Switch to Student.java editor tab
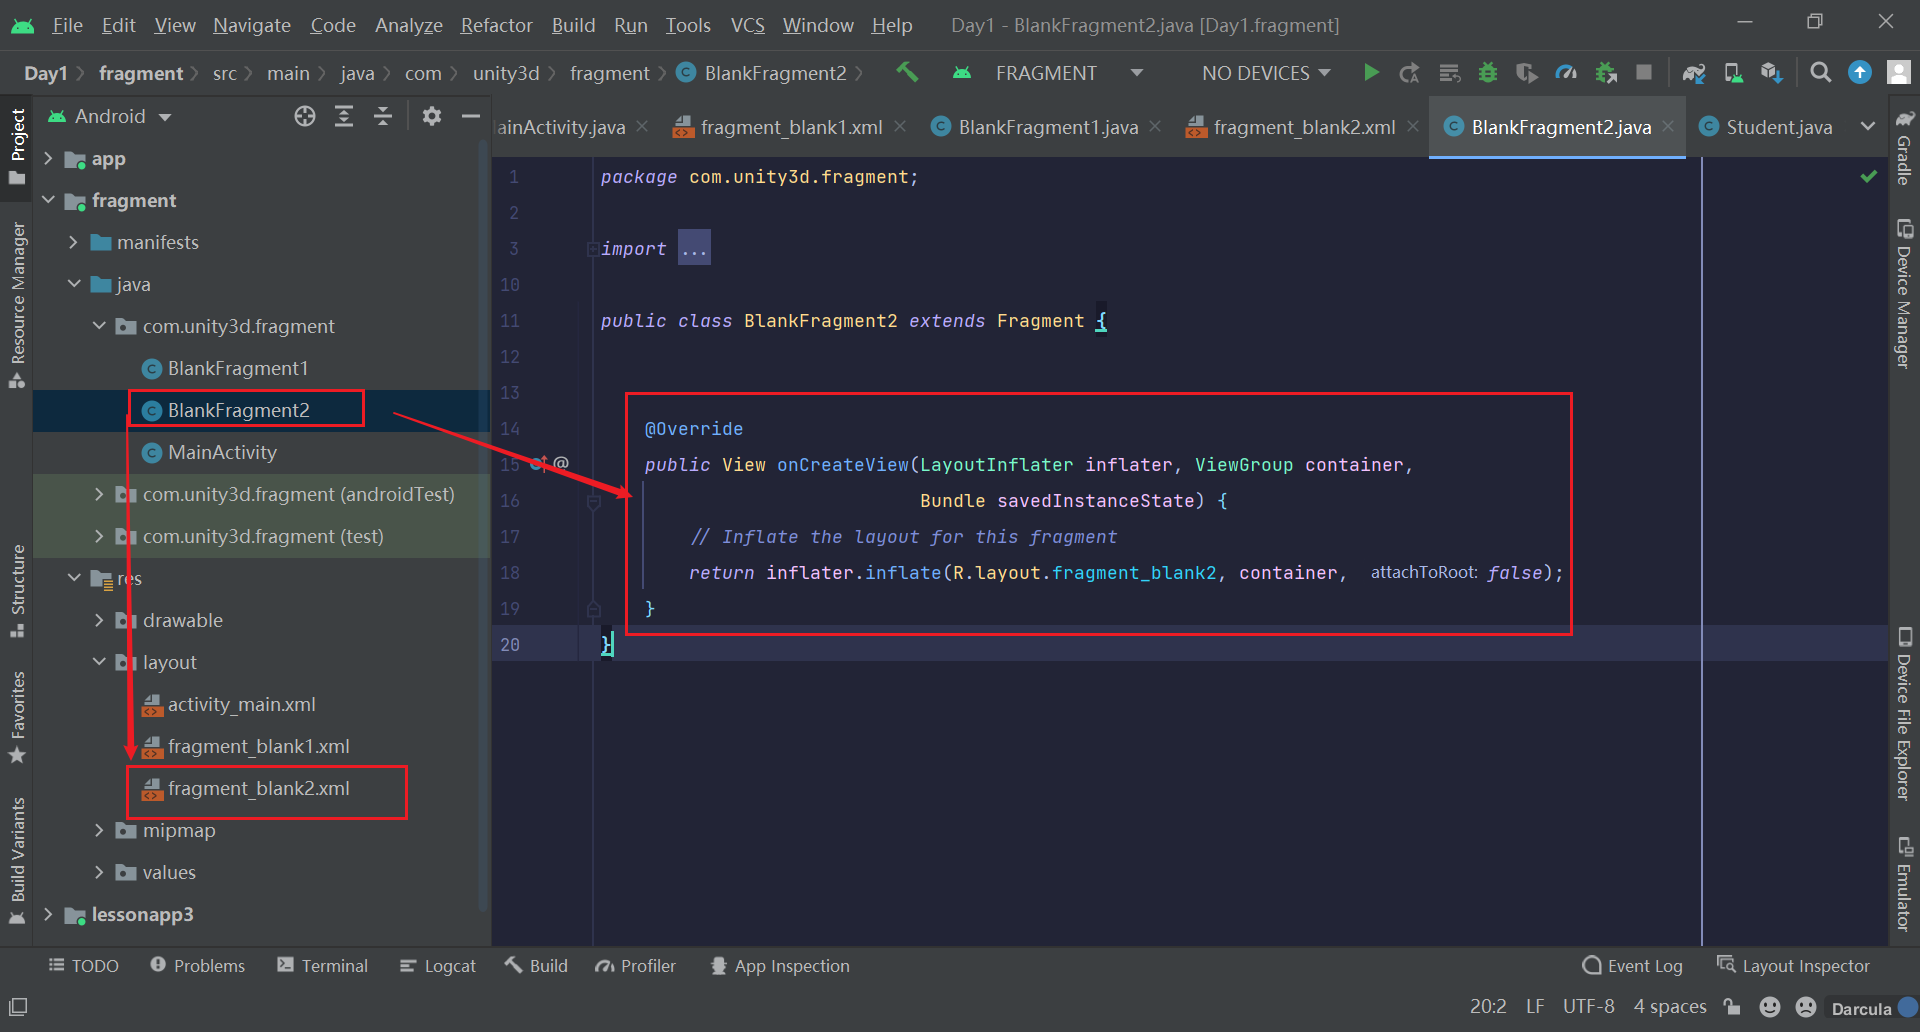This screenshot has width=1920, height=1032. pos(1767,127)
